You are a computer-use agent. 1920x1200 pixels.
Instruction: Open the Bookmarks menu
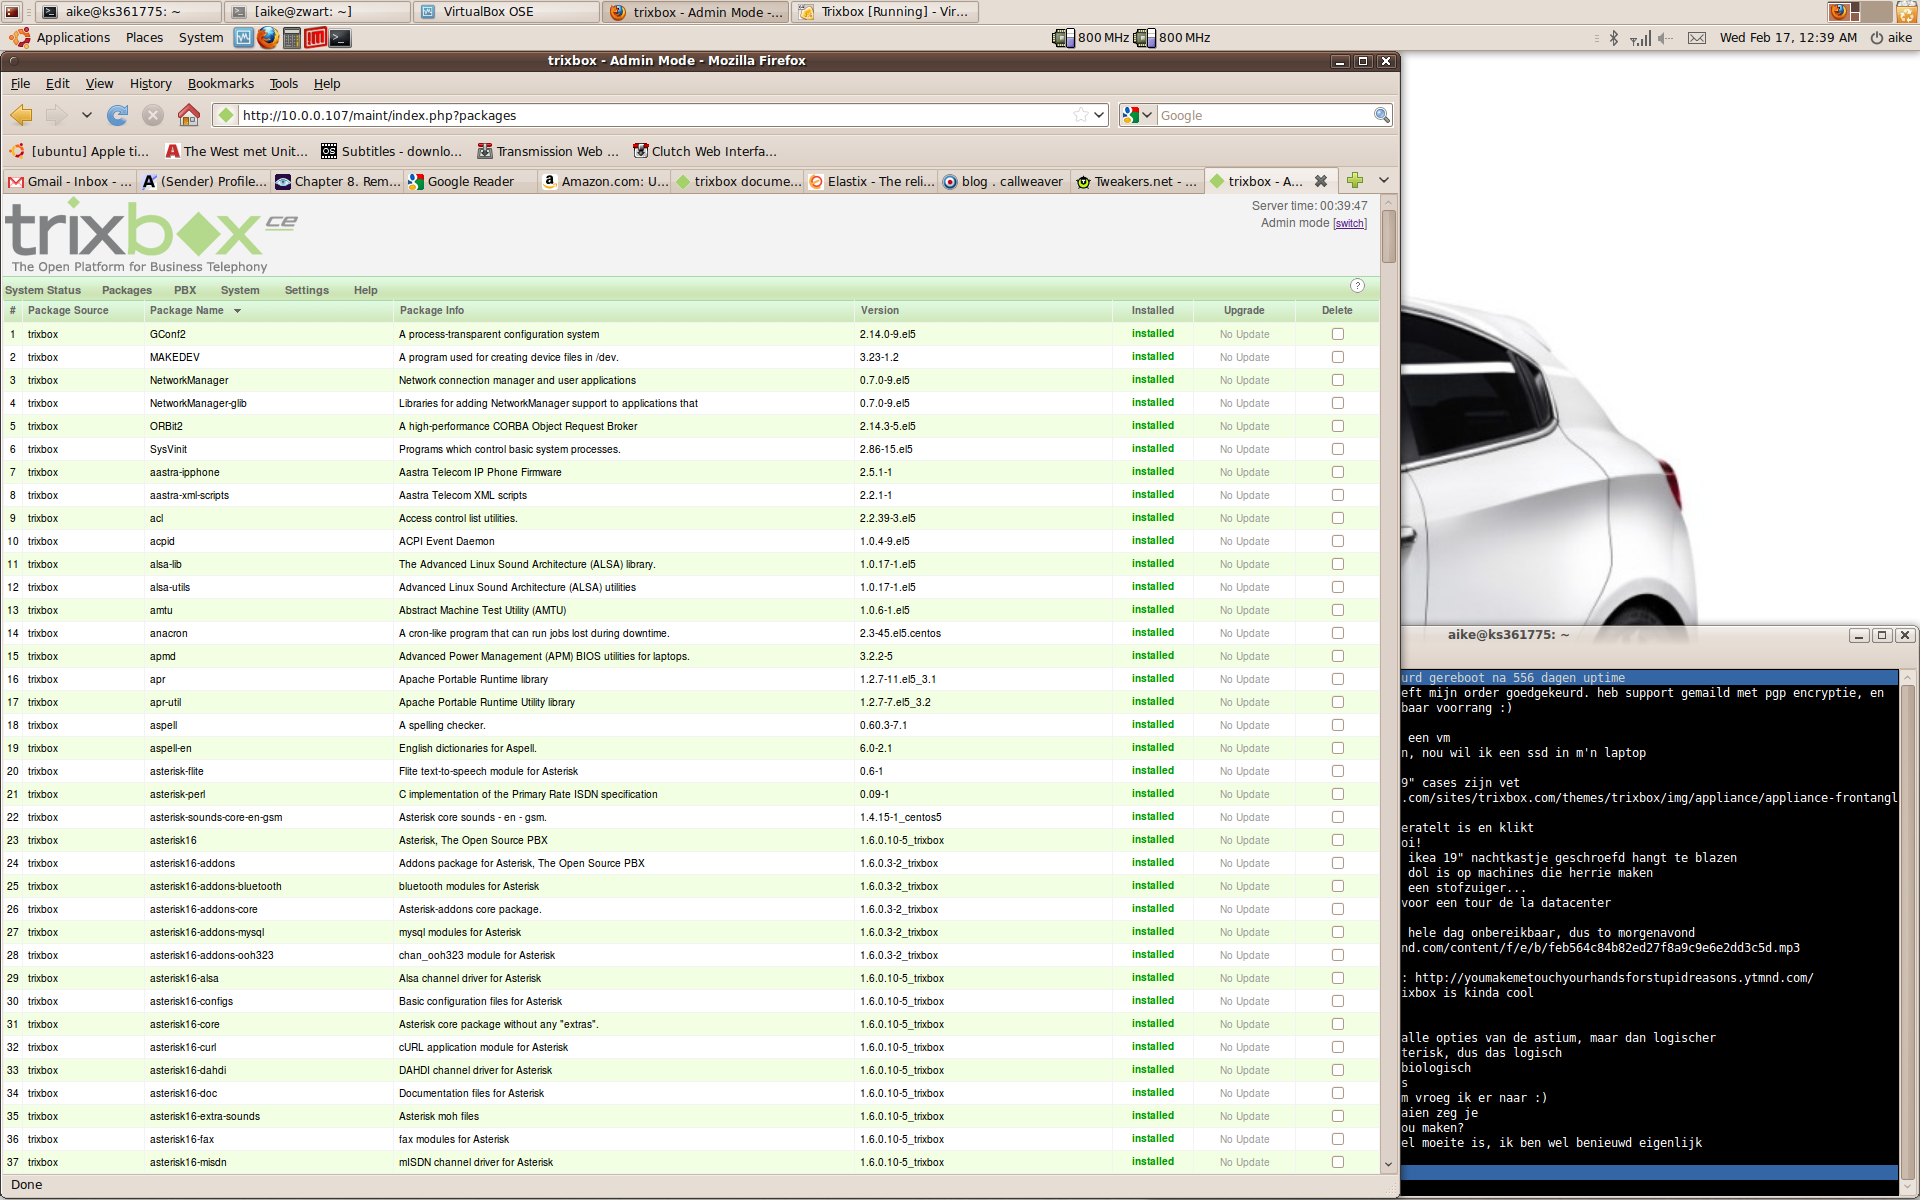pos(220,84)
